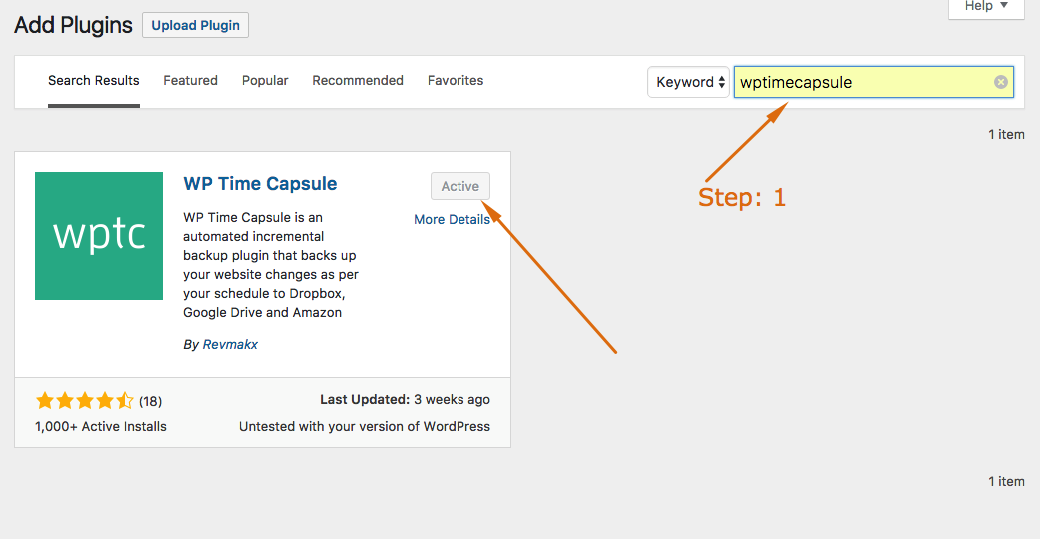This screenshot has height=539, width=1040.
Task: Click the 1,000+ Active Installs text
Action: click(x=101, y=427)
